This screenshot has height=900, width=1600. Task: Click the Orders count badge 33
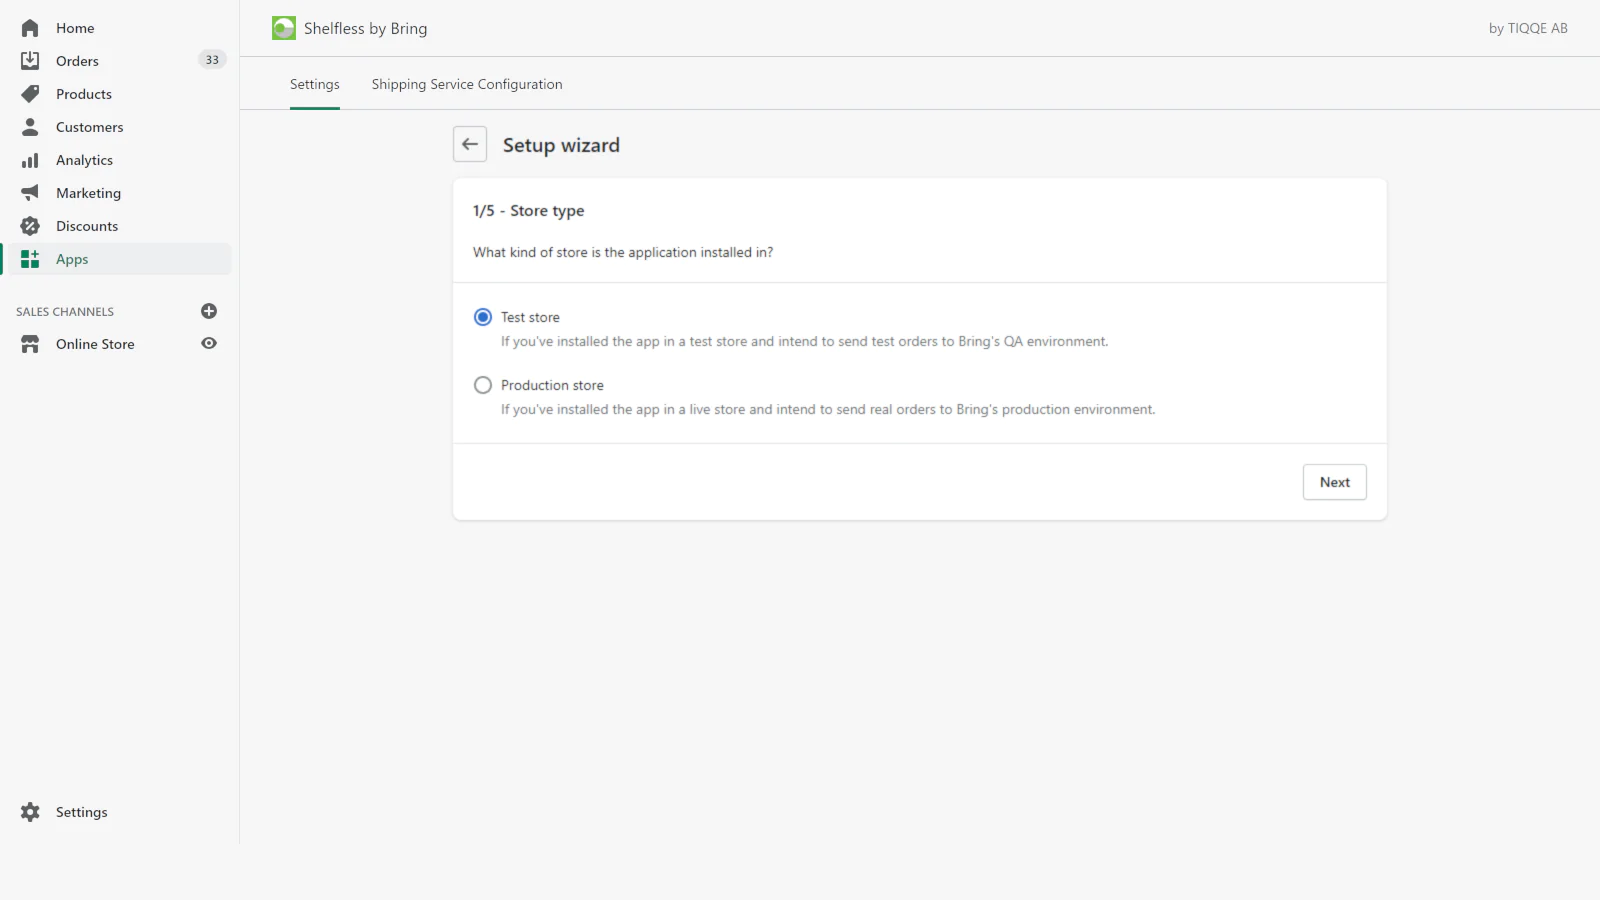point(212,60)
